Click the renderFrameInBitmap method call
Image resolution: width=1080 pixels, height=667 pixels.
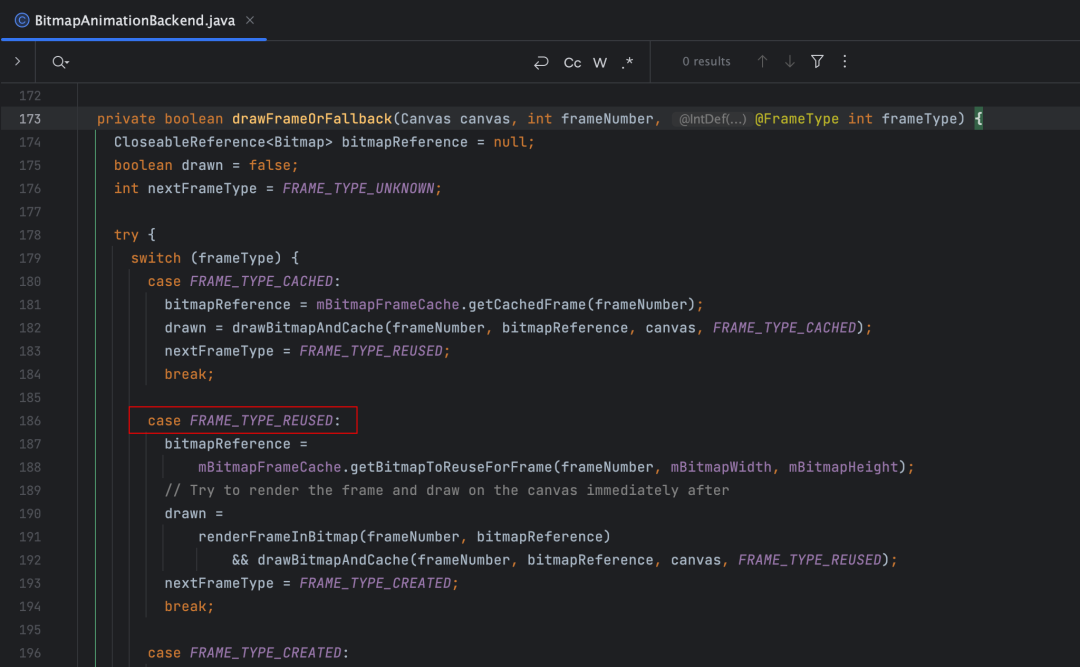(279, 537)
